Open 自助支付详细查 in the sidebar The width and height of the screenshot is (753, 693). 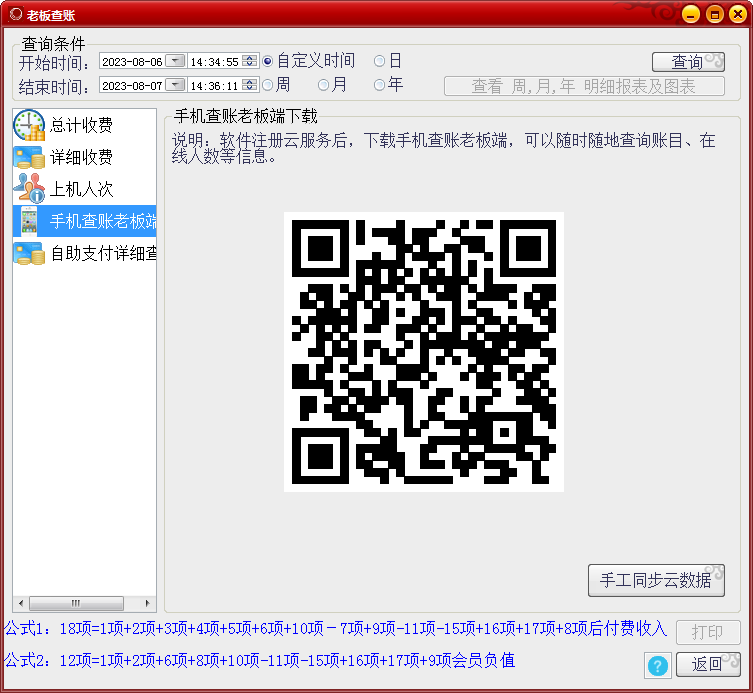(x=85, y=254)
